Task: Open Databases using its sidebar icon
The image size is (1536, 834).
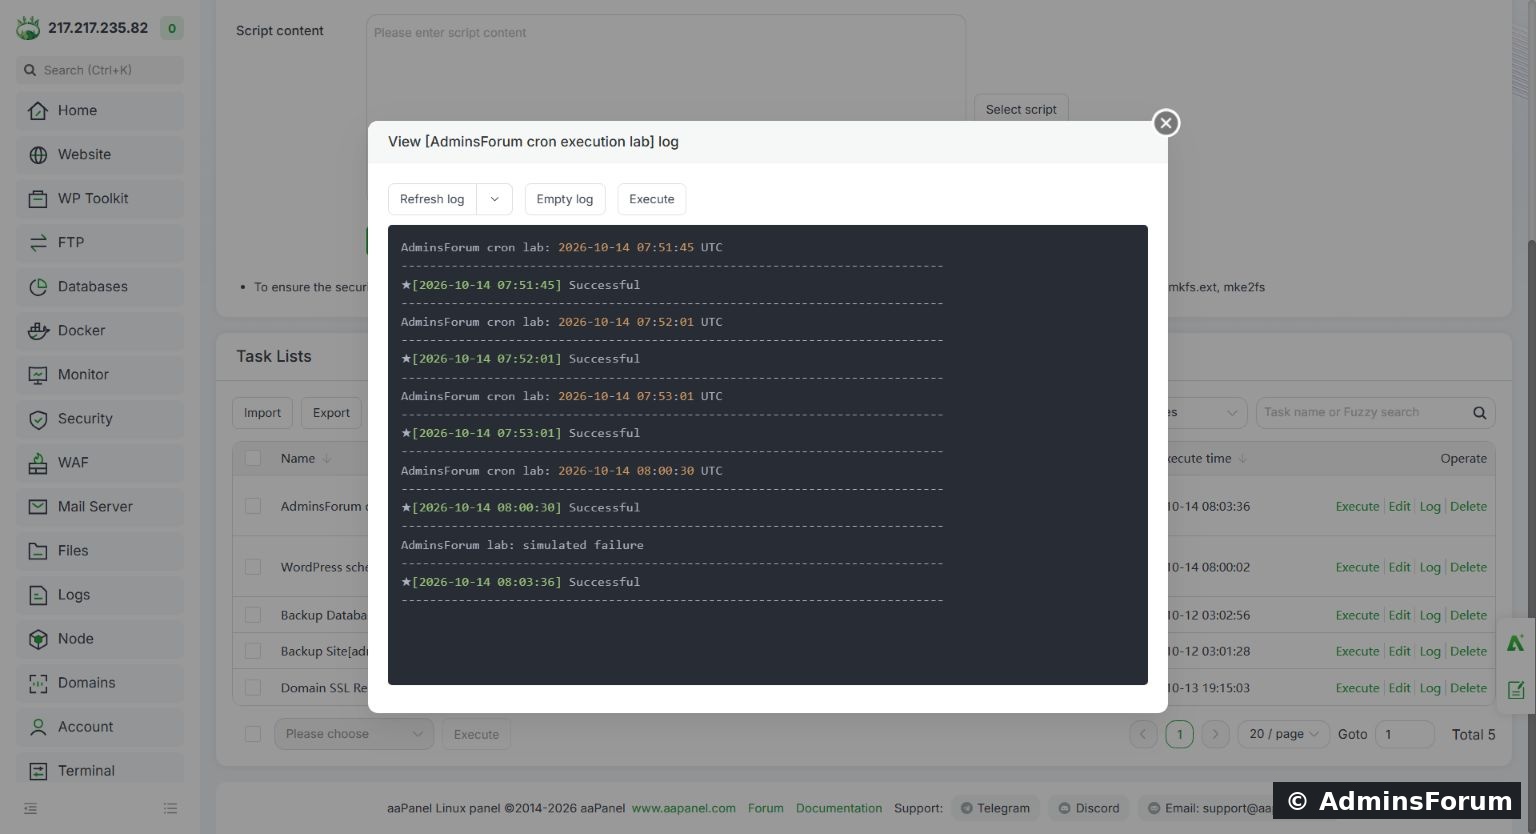Action: 38,287
